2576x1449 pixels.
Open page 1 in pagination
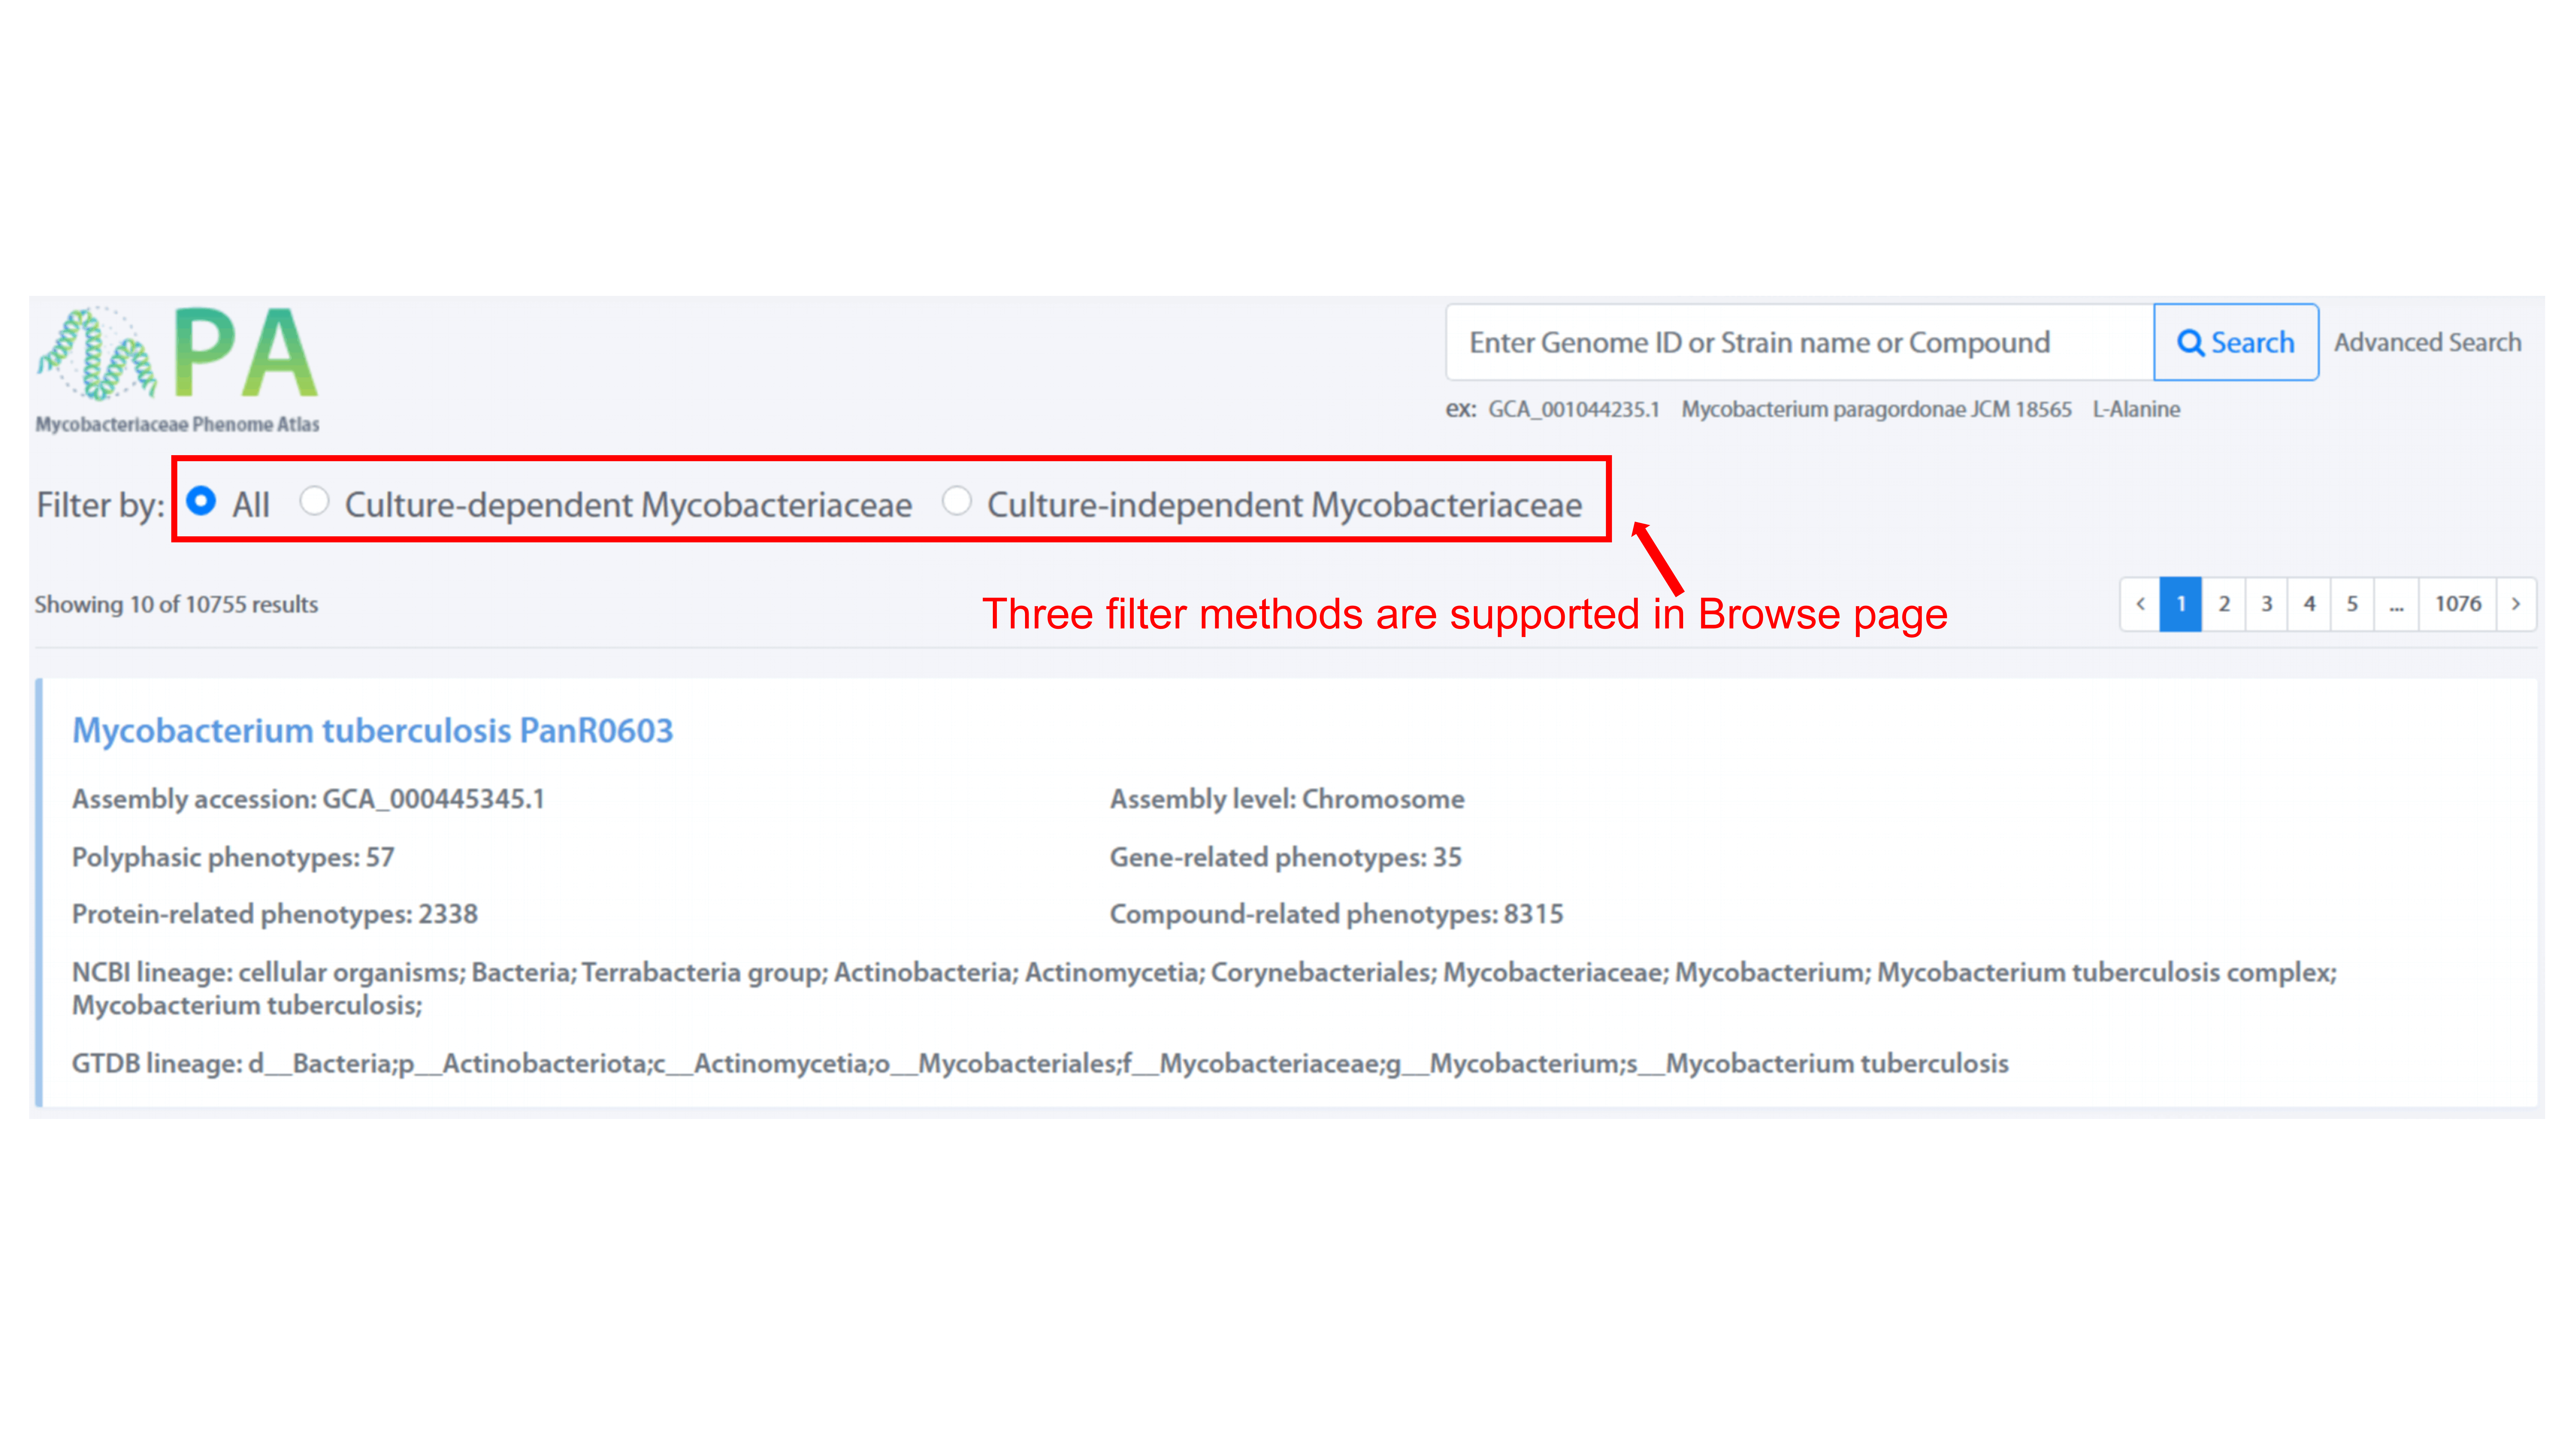(2181, 604)
